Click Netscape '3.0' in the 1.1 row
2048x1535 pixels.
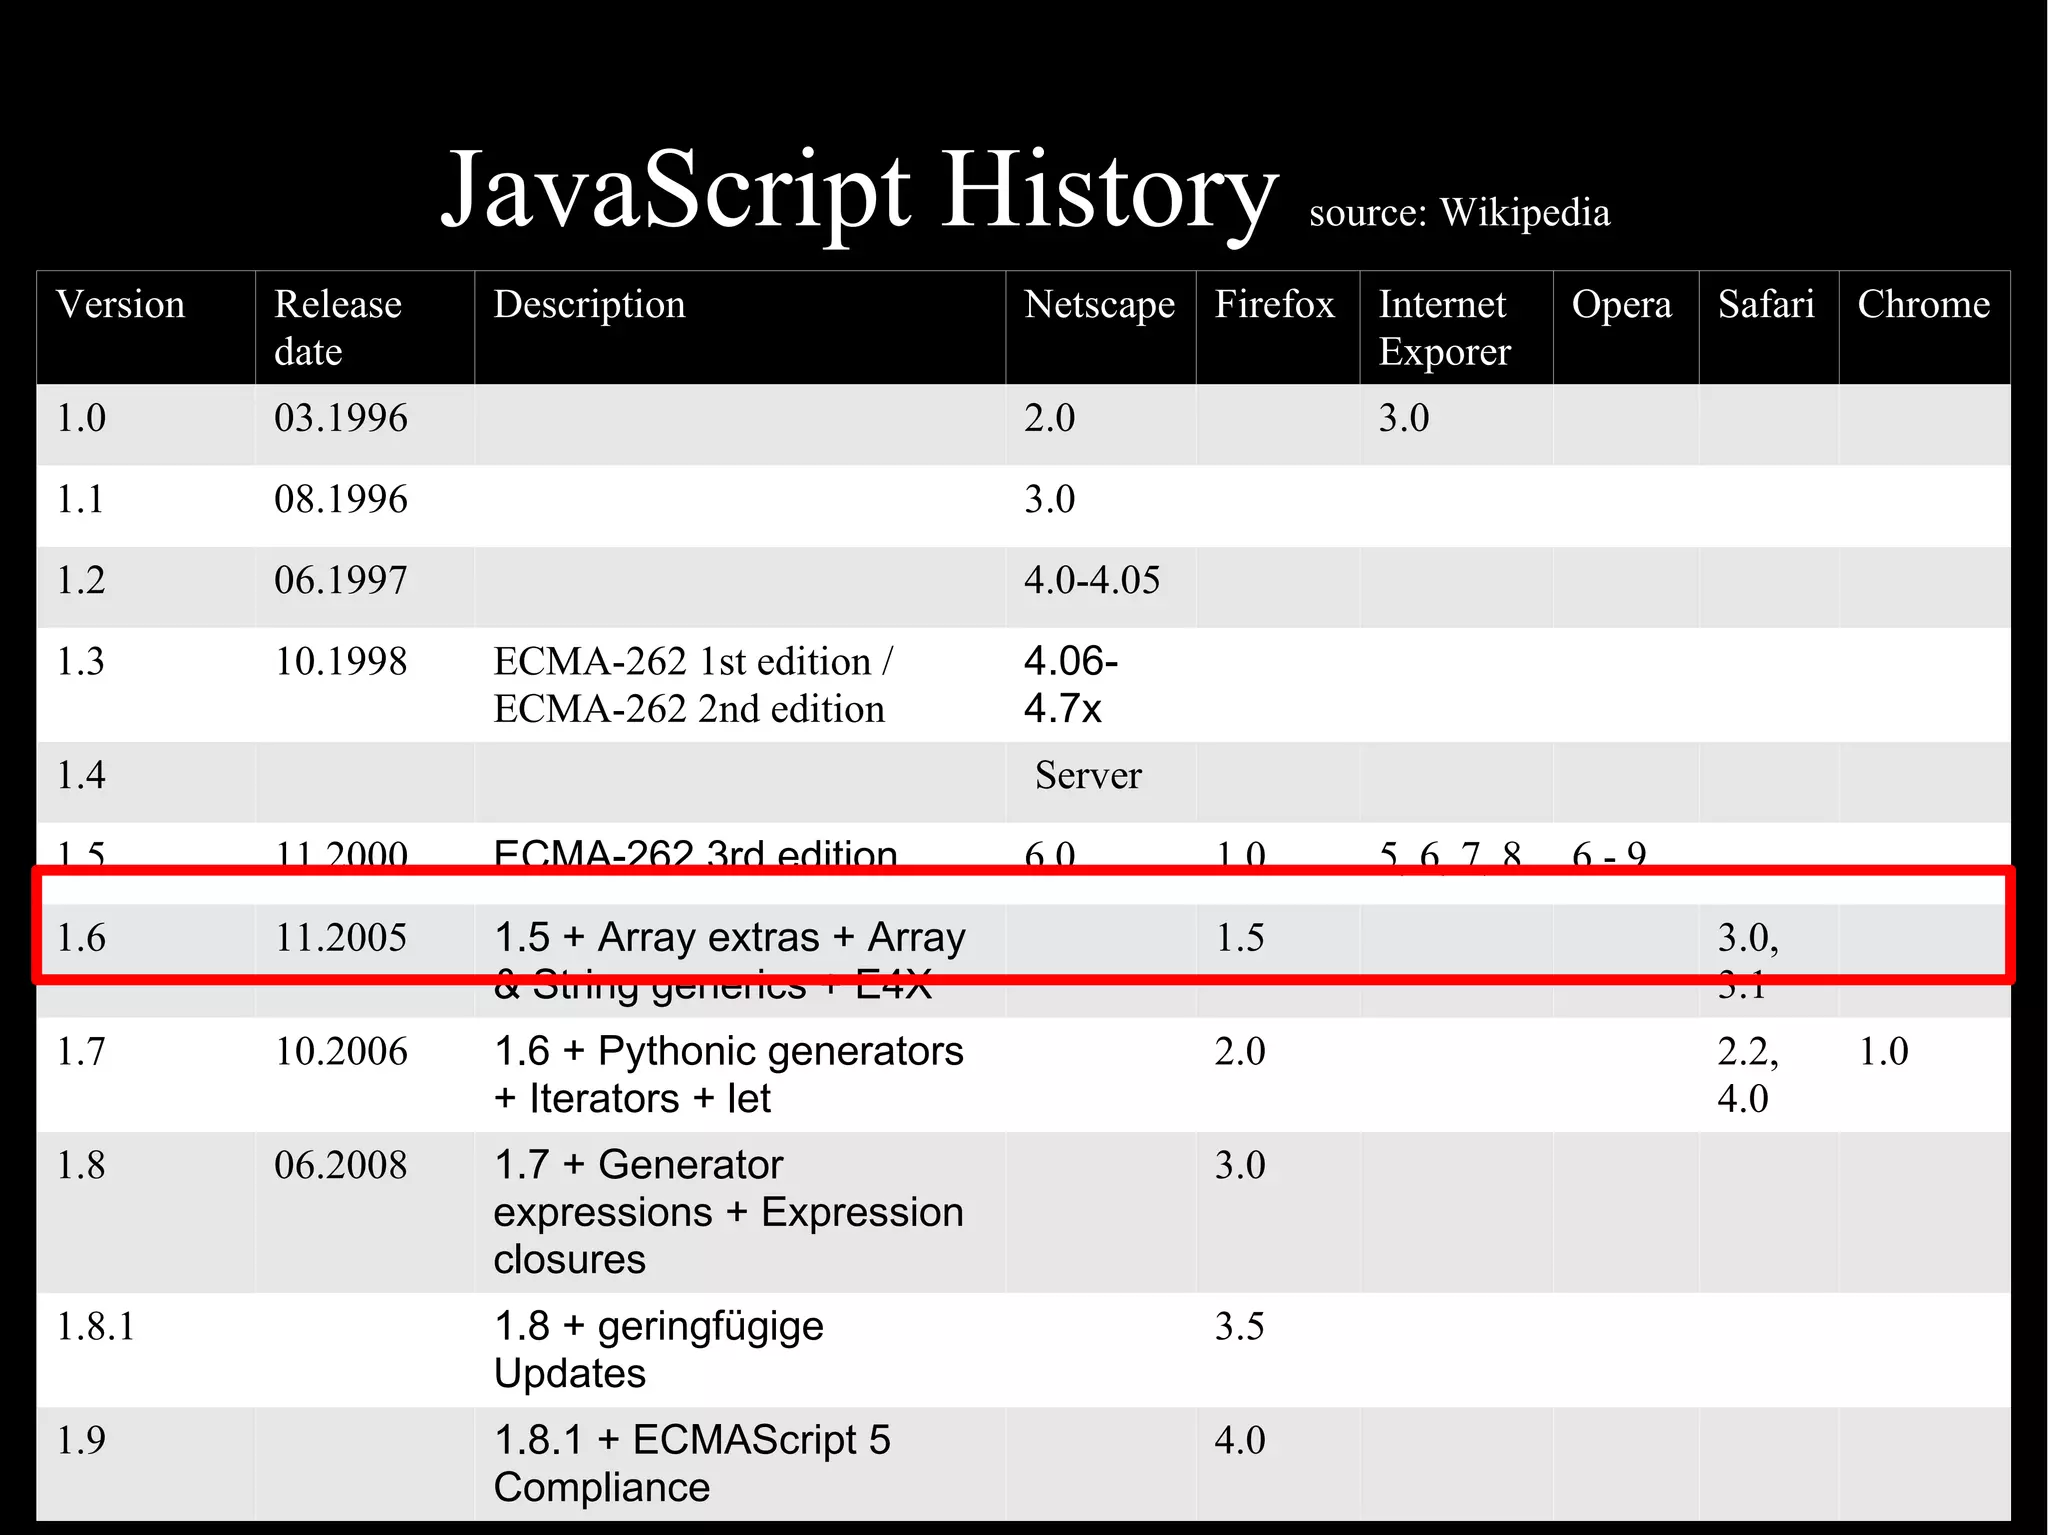(1049, 499)
